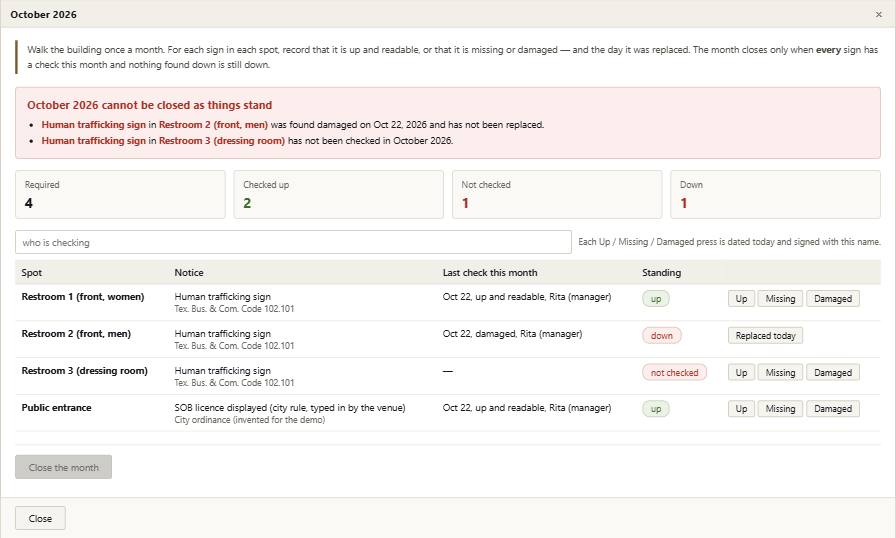
Task: Mark Public entrance licence as Missing
Action: [x=780, y=409]
